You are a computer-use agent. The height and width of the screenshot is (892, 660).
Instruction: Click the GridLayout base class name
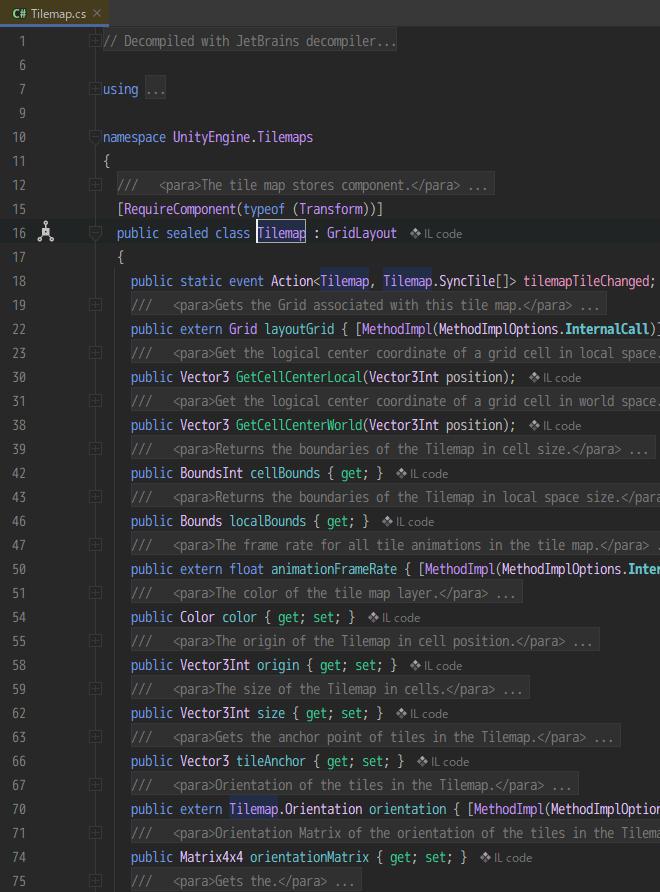[361, 233]
